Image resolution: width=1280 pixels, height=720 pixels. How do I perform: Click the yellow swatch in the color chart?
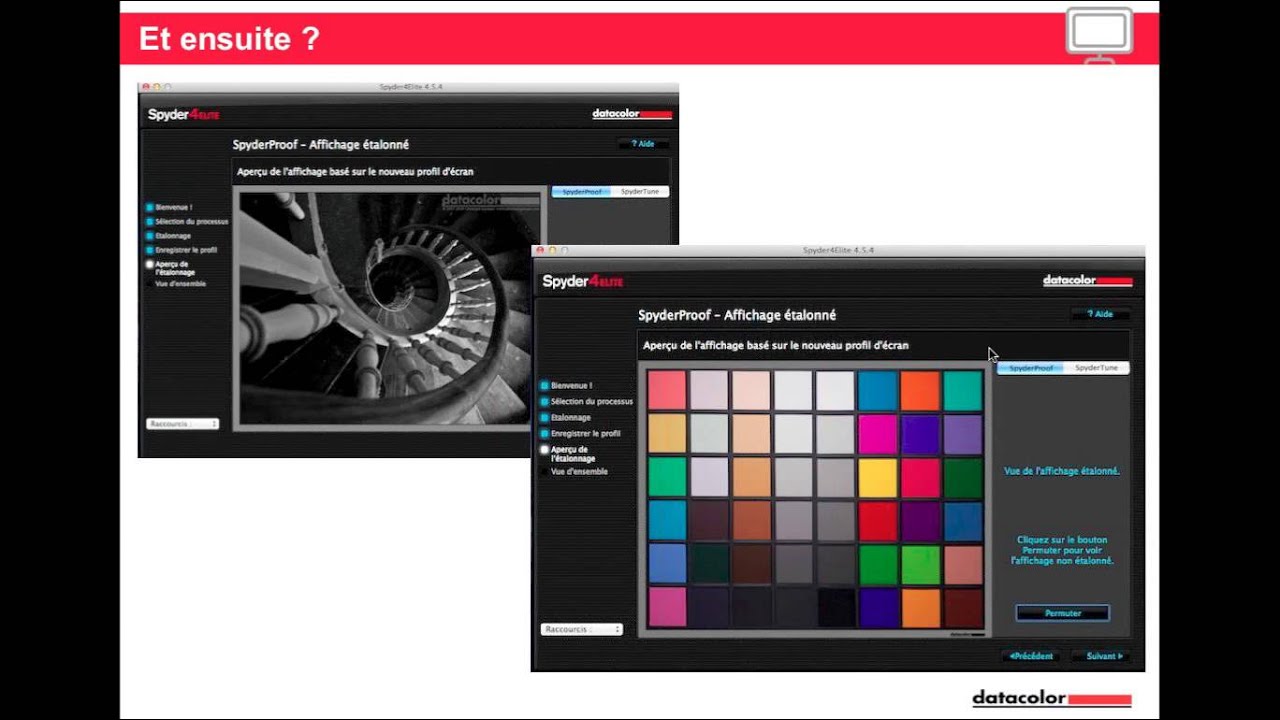(x=877, y=478)
